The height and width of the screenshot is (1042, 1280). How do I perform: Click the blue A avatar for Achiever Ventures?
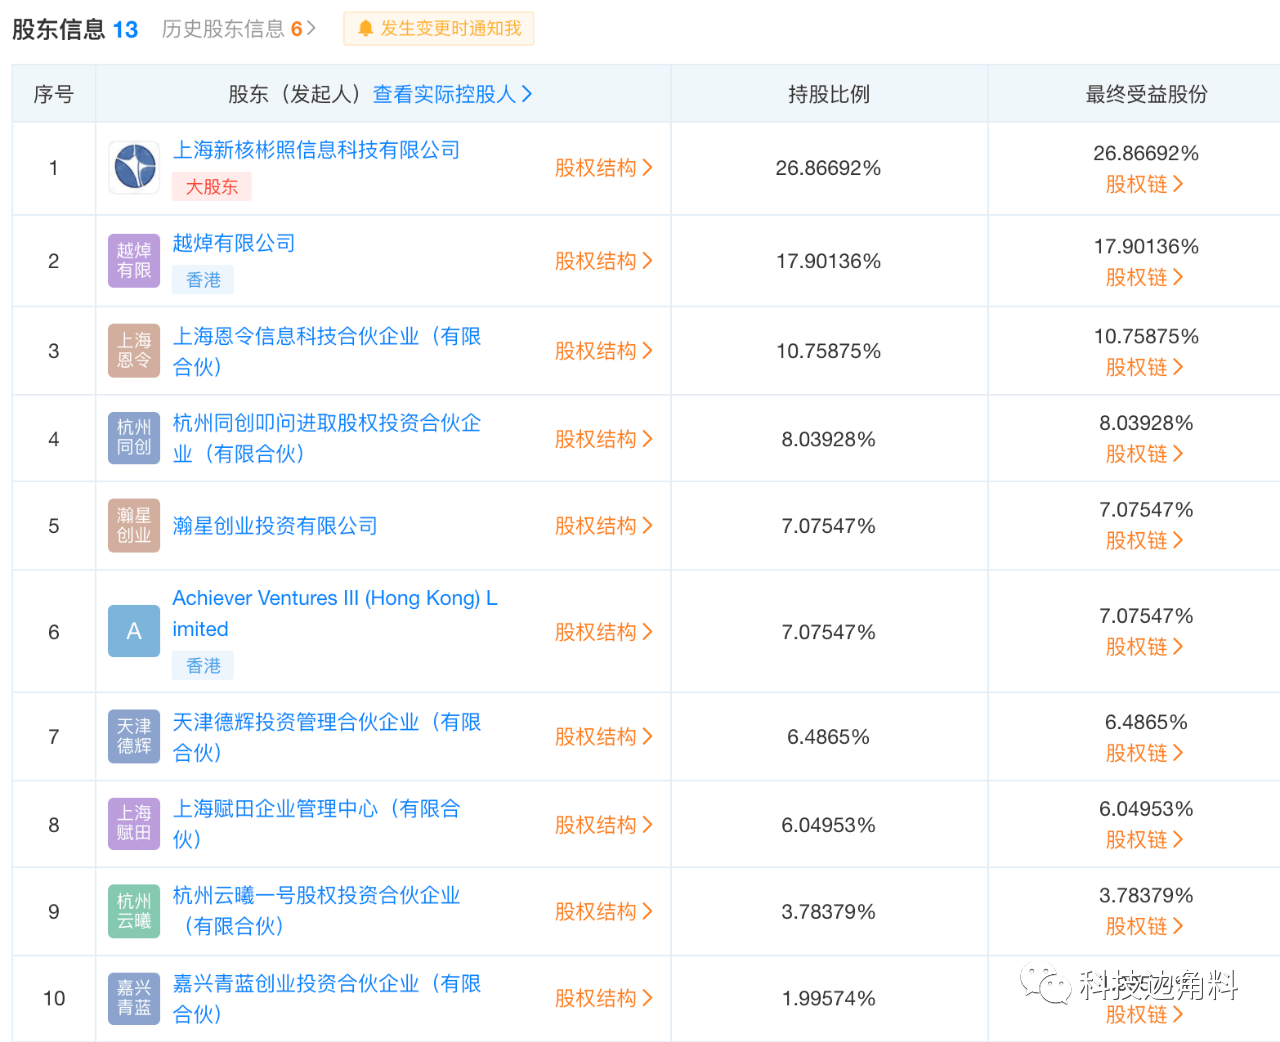coord(134,631)
